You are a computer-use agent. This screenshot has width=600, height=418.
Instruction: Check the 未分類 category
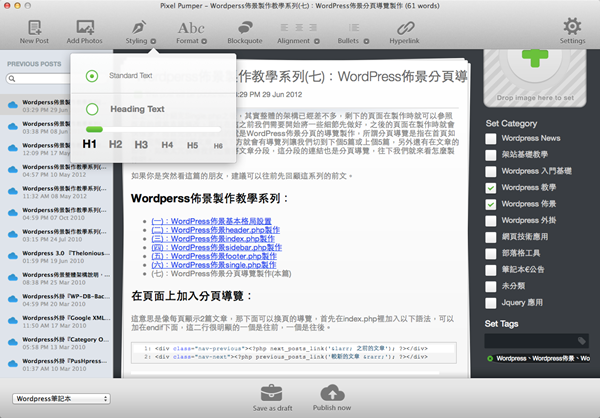pyautogui.click(x=491, y=287)
